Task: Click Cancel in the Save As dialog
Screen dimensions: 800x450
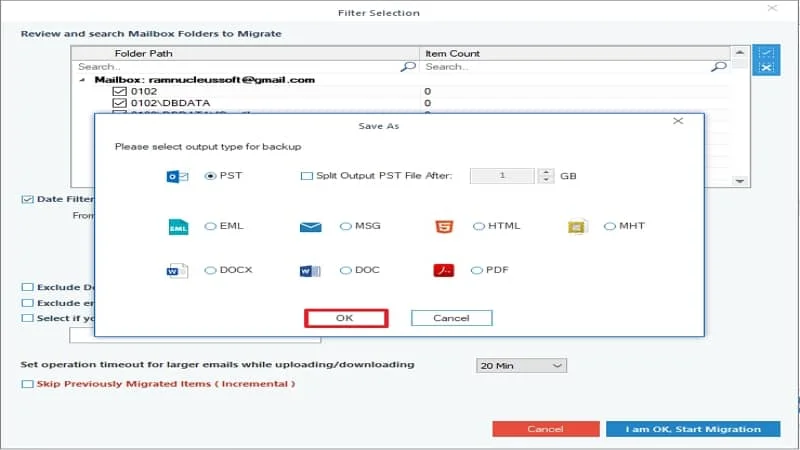Action: tap(452, 318)
